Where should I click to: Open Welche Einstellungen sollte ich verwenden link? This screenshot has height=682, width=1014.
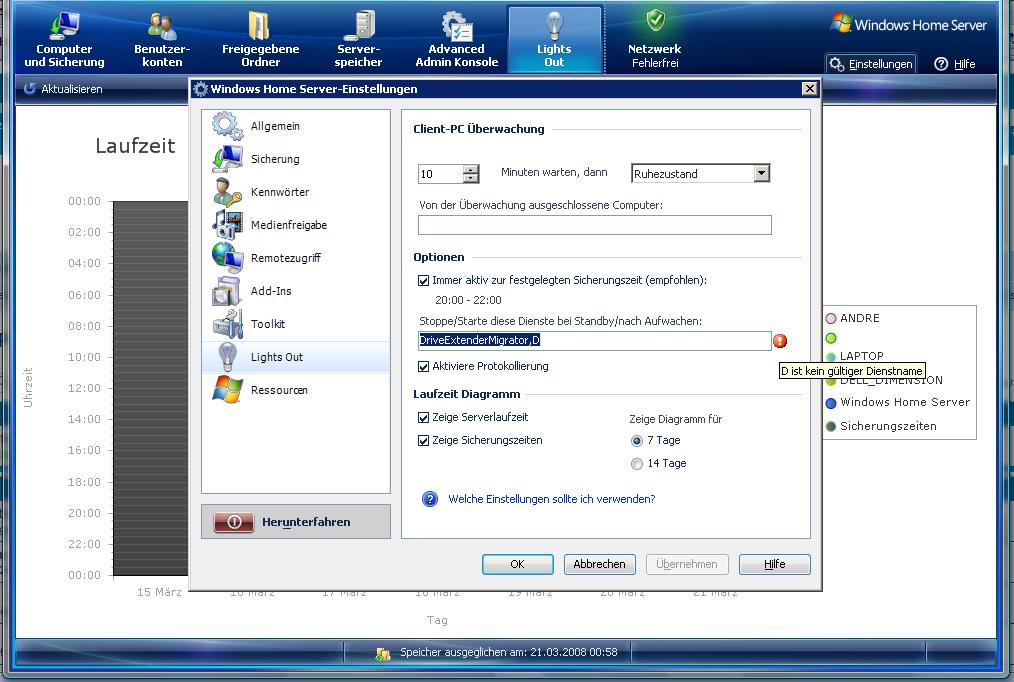point(552,499)
